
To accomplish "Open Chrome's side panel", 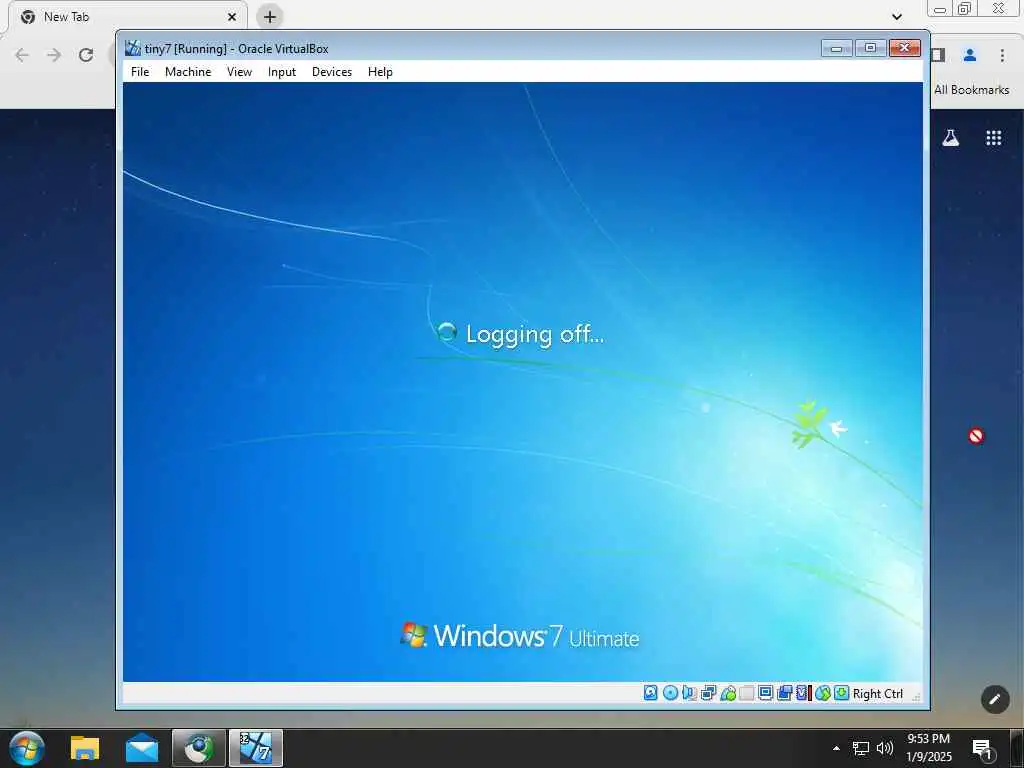I will [x=938, y=55].
